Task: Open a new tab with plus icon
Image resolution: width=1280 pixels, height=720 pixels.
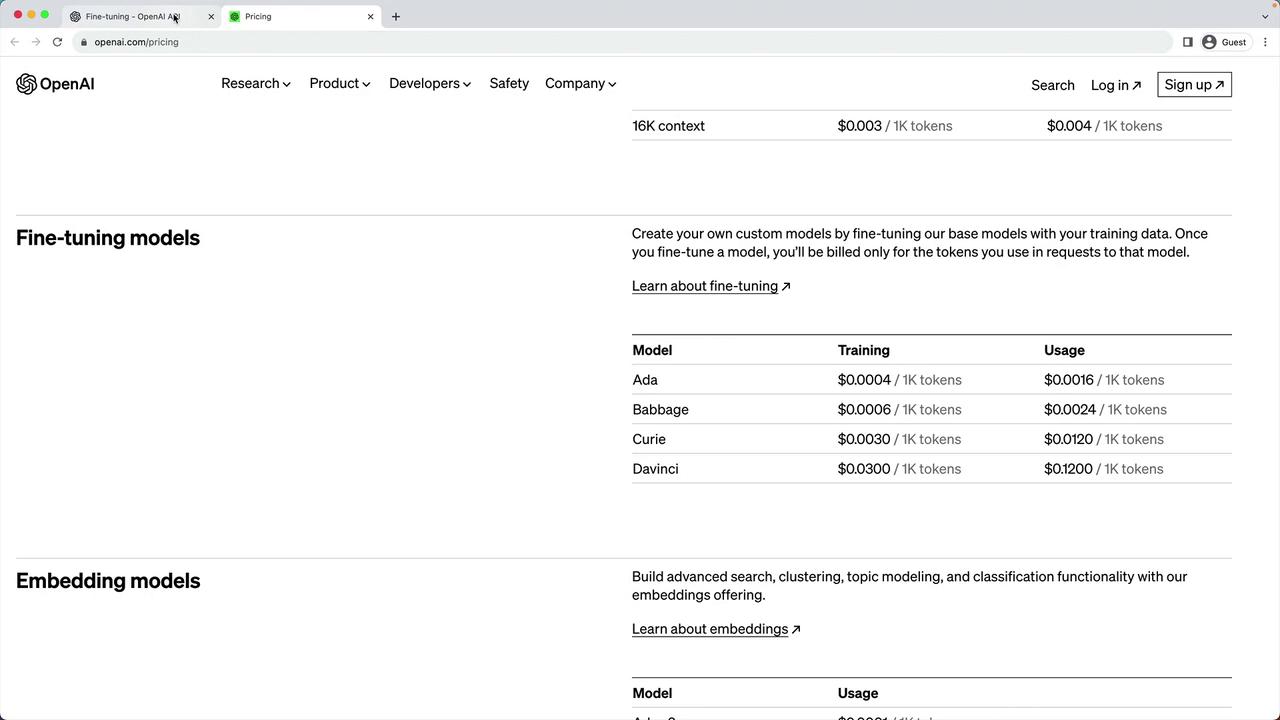Action: tap(396, 16)
